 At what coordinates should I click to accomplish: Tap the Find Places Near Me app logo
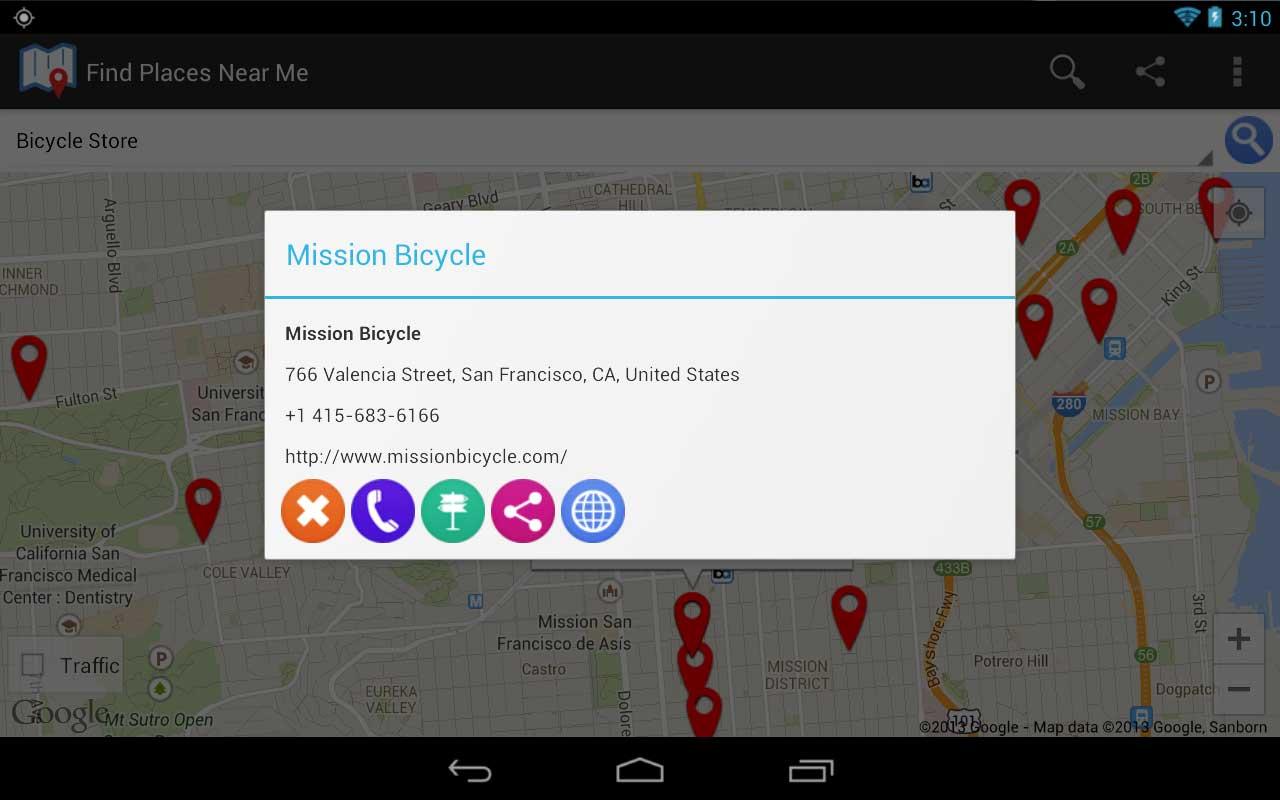coord(47,71)
